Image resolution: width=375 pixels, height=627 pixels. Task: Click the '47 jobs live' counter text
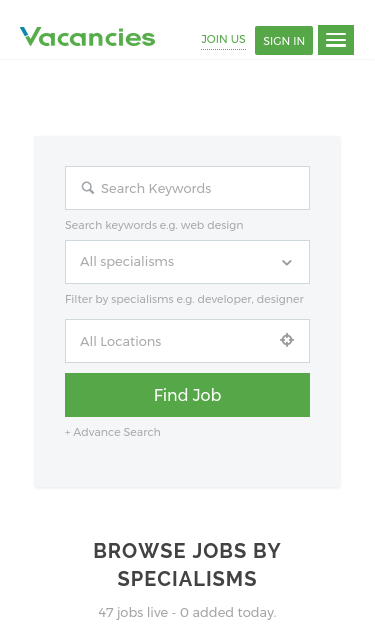click(x=133, y=613)
